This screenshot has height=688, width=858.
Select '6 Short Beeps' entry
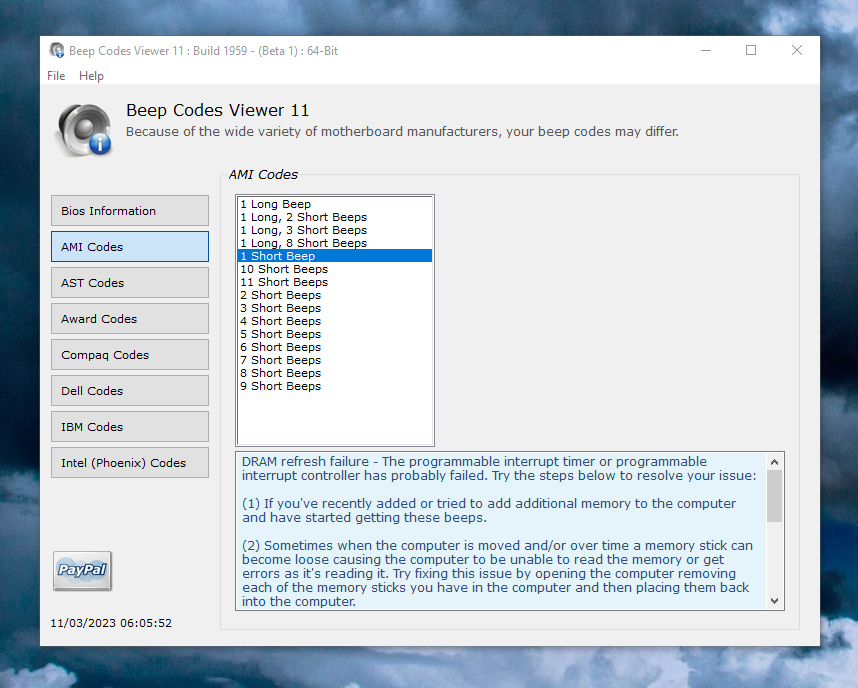335,347
